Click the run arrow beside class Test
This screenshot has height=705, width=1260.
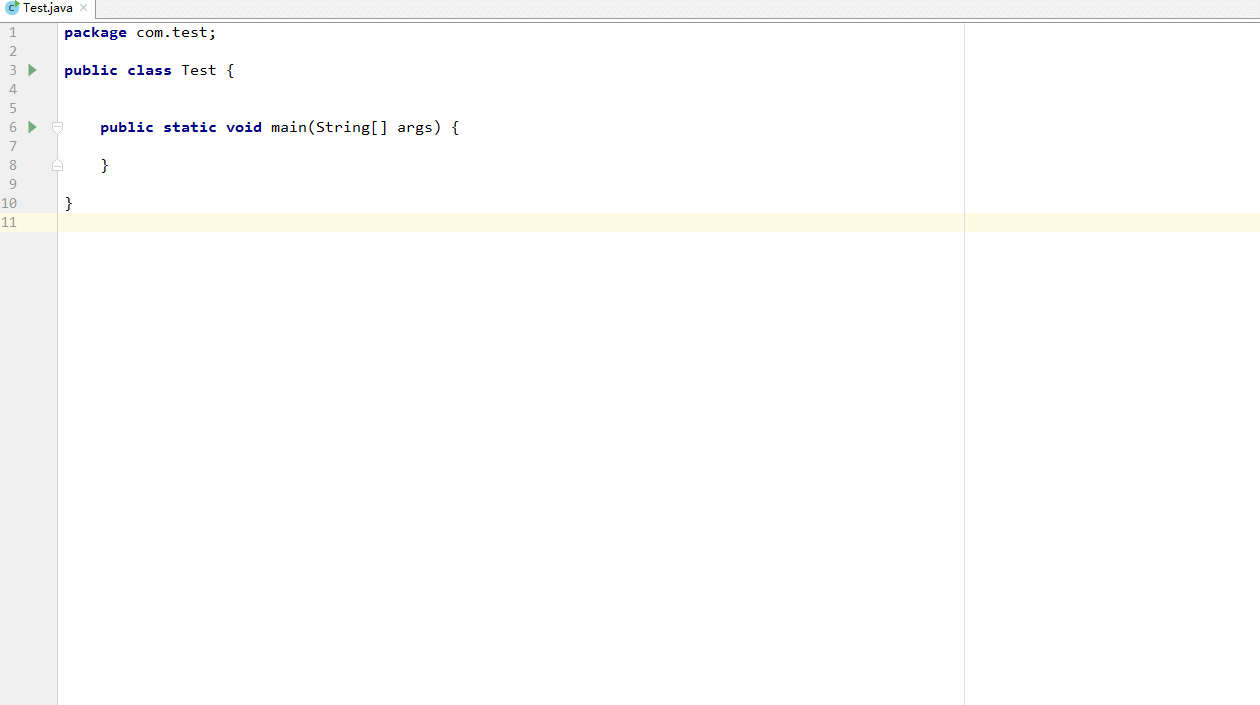[x=32, y=70]
